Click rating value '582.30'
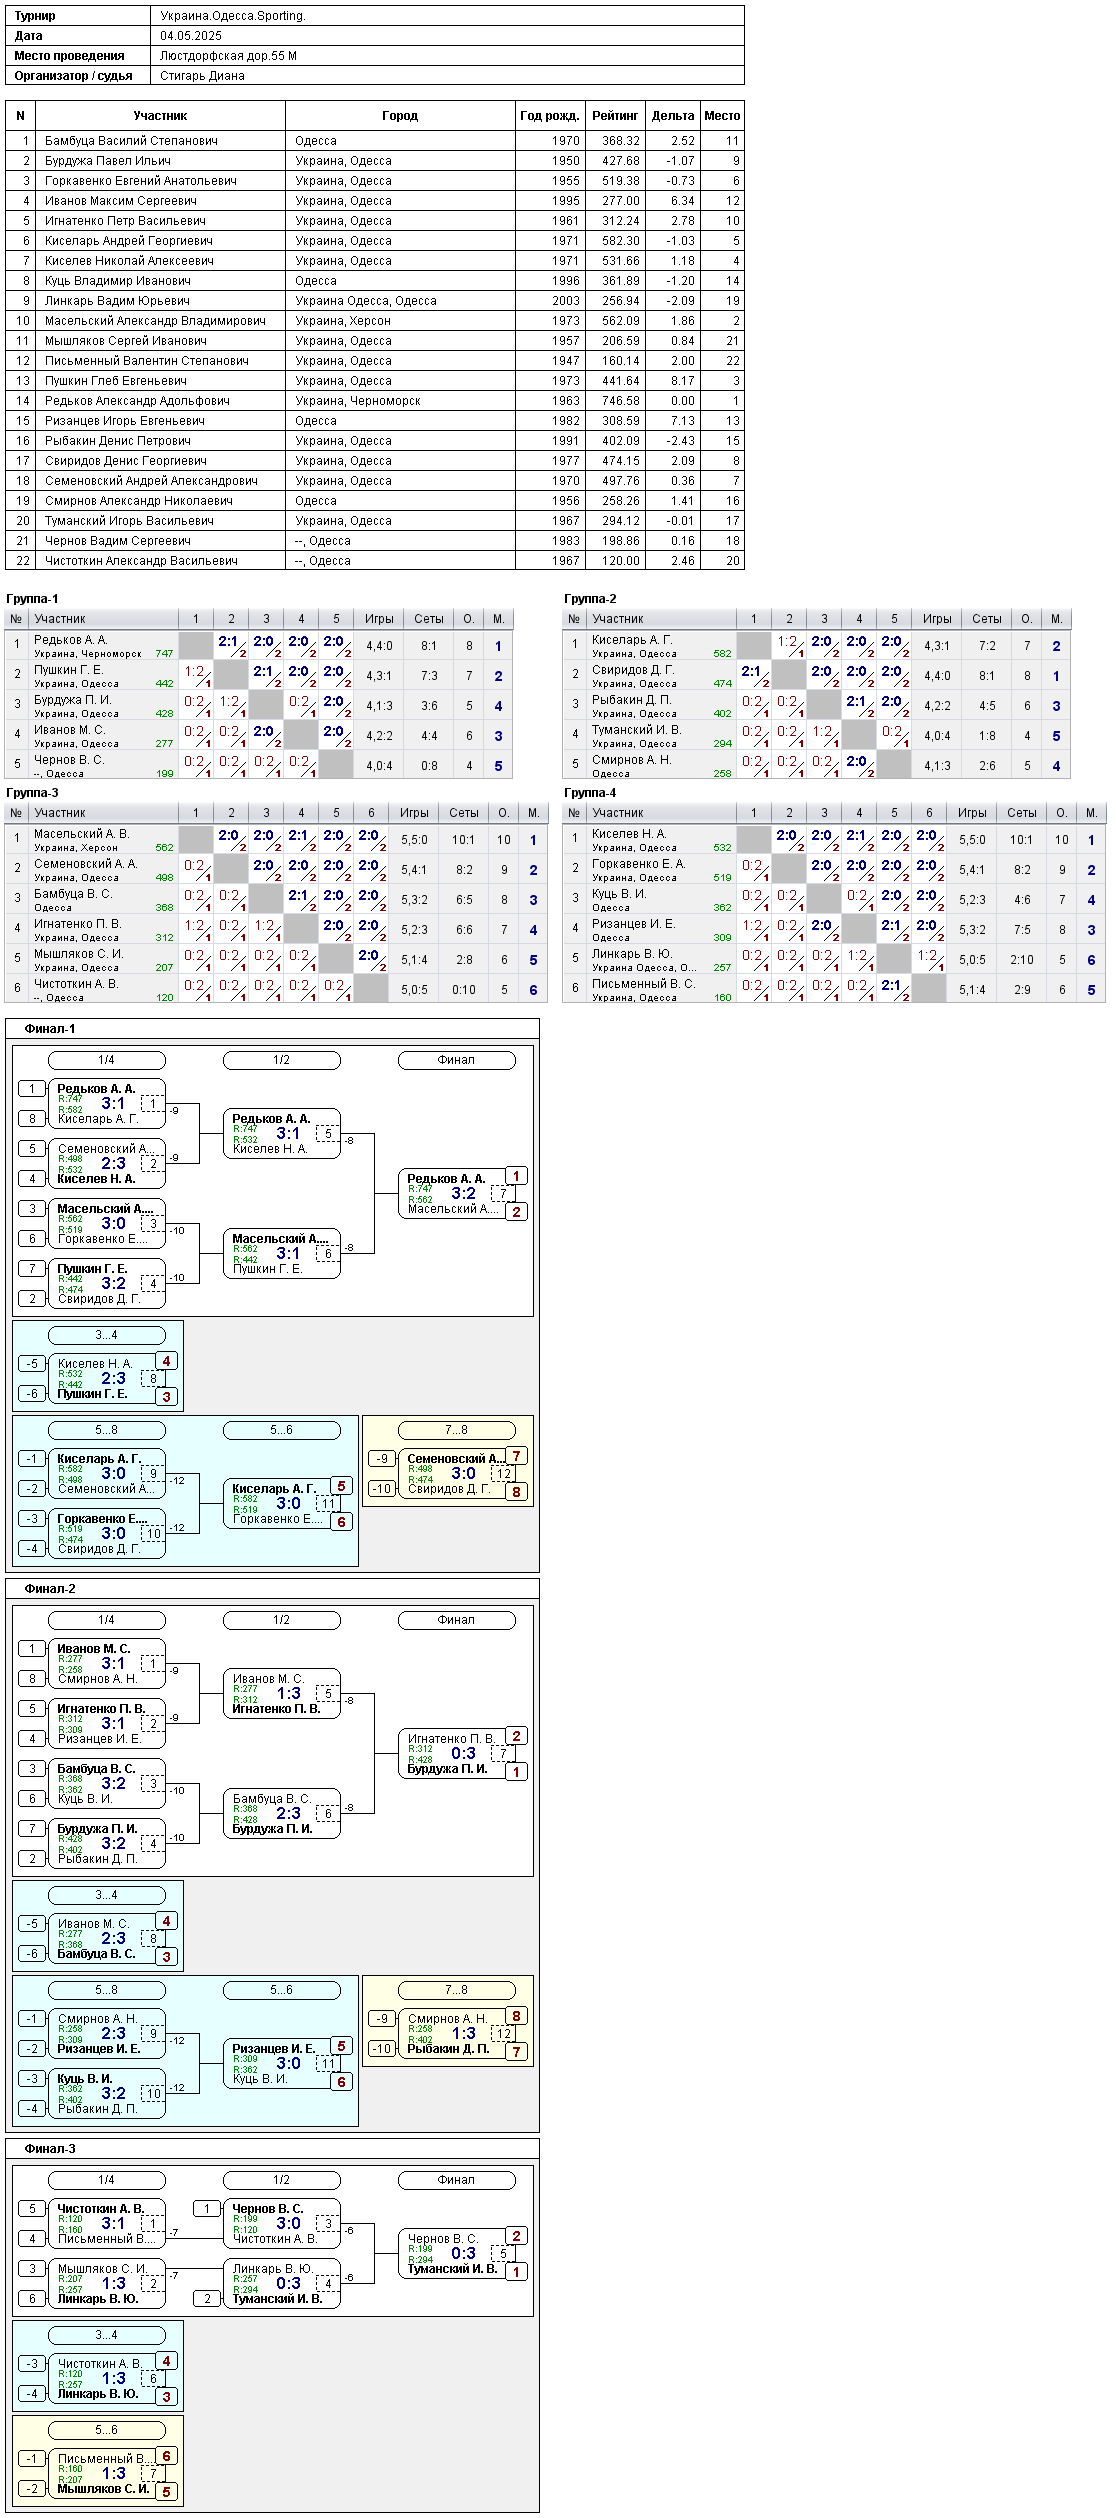The height and width of the screenshot is (2518, 1116). coord(621,241)
